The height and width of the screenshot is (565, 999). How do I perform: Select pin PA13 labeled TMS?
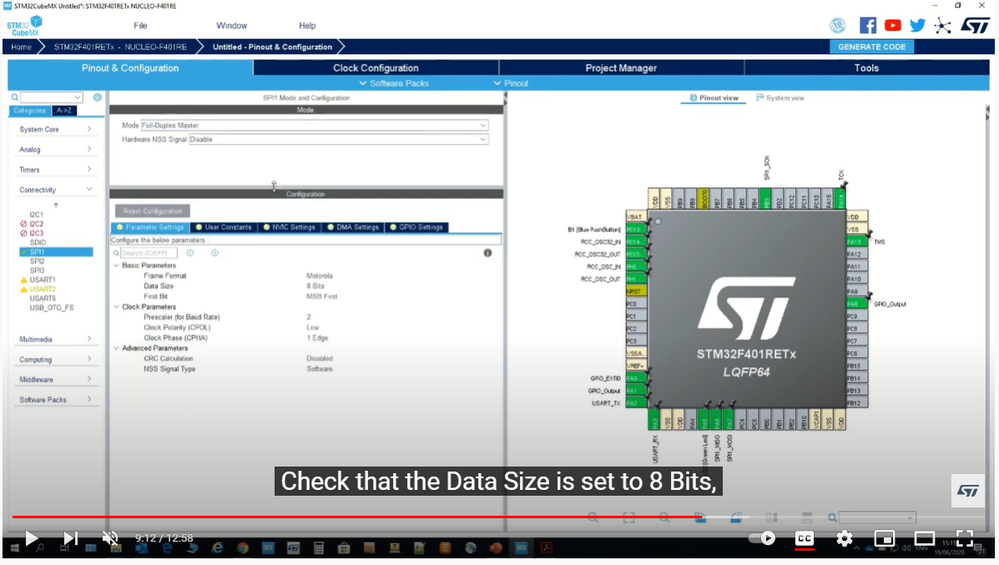(856, 241)
